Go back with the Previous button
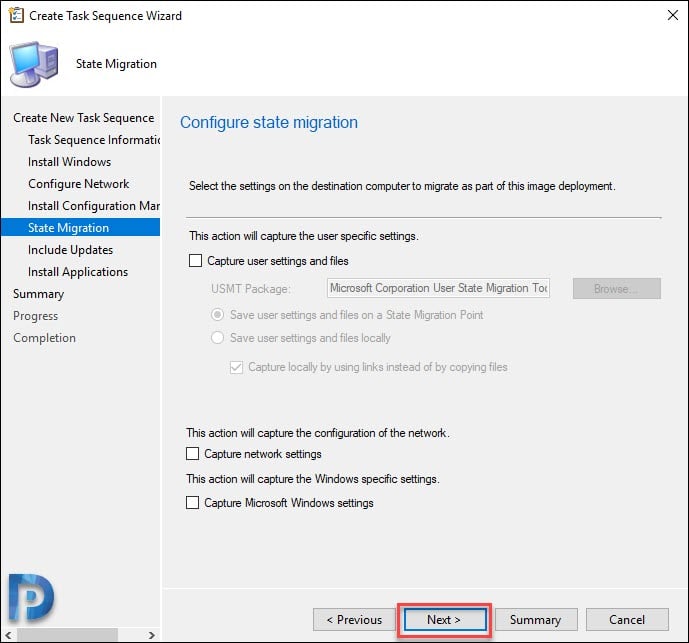The width and height of the screenshot is (689, 643). (354, 619)
